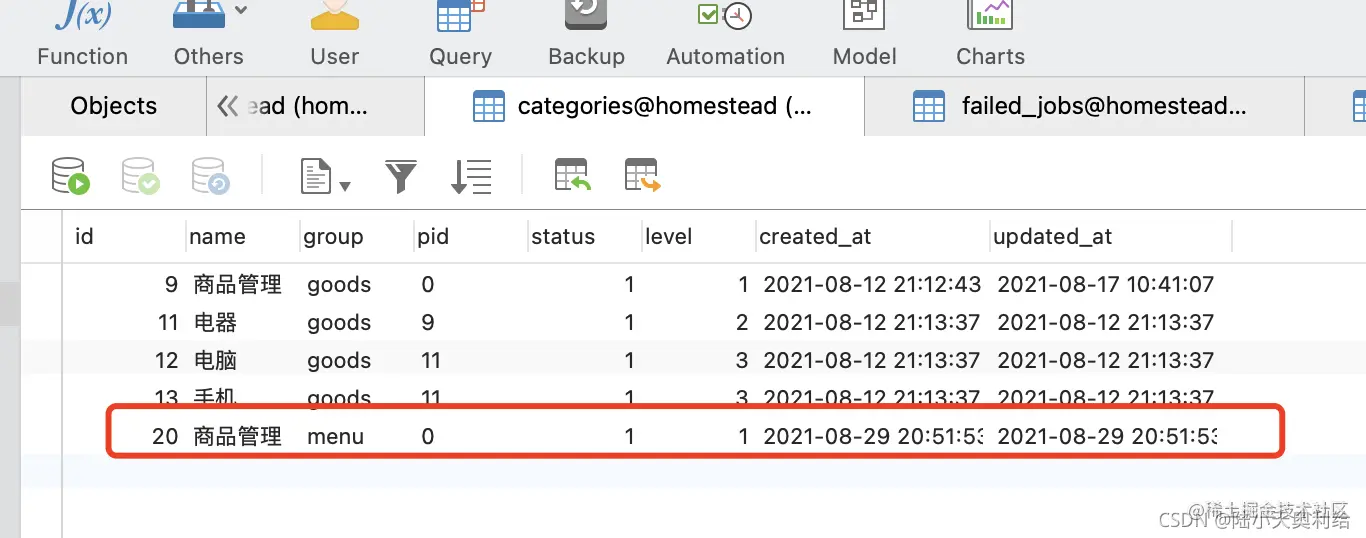
Task: Click the pid column header
Action: (x=471, y=237)
